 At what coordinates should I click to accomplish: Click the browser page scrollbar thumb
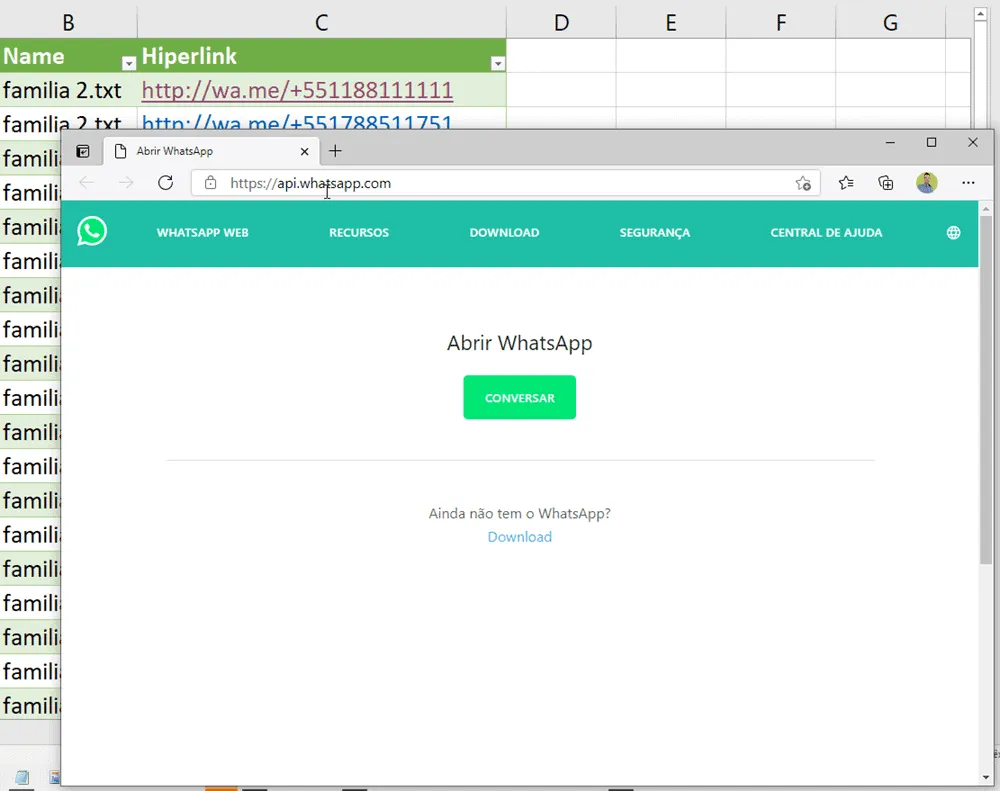click(x=986, y=390)
